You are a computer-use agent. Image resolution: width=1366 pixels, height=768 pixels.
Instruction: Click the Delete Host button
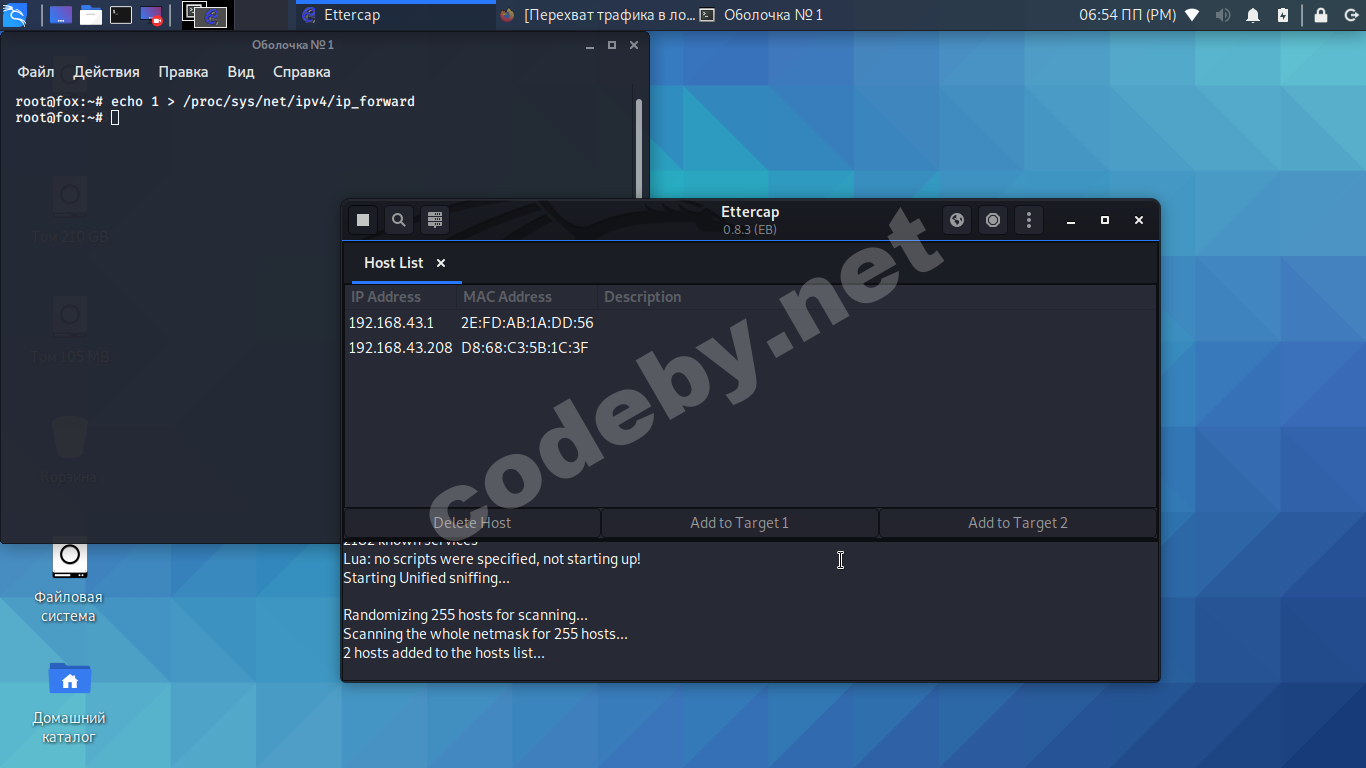coord(472,523)
